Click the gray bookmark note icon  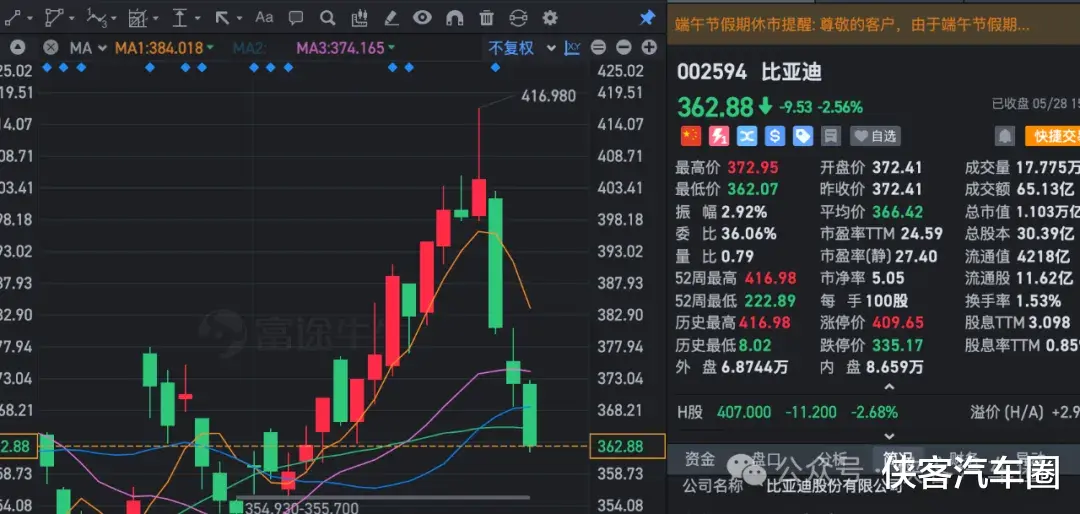831,136
